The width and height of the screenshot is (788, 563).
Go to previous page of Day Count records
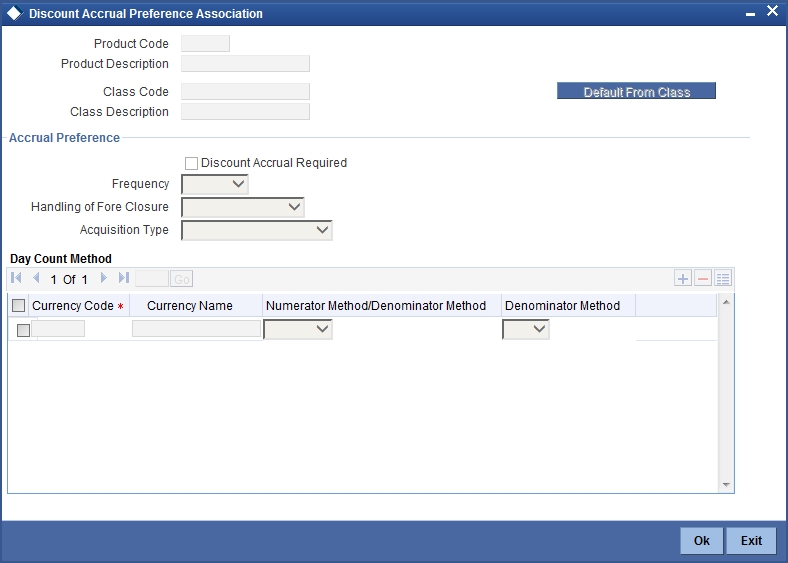click(x=36, y=278)
